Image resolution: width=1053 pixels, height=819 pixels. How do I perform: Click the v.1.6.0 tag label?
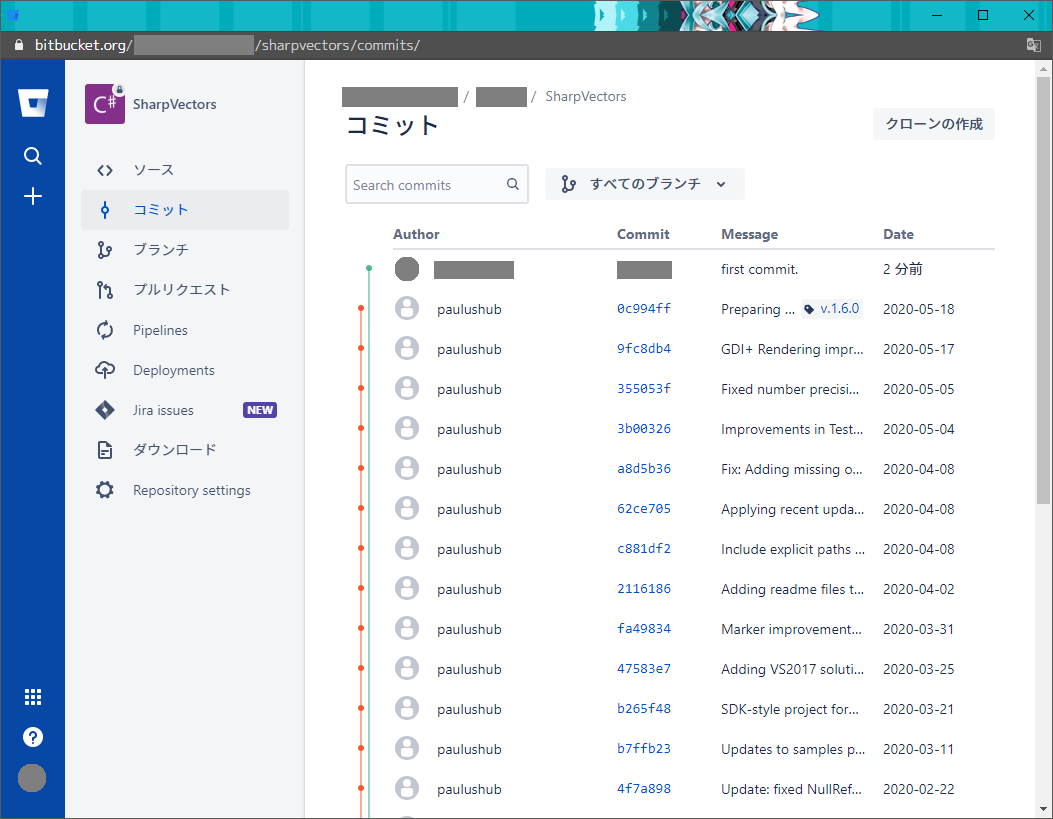pos(831,309)
